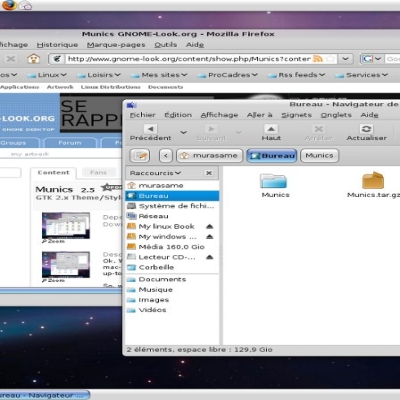
Task: Click the Actualiser refresh icon
Action: pos(366,129)
